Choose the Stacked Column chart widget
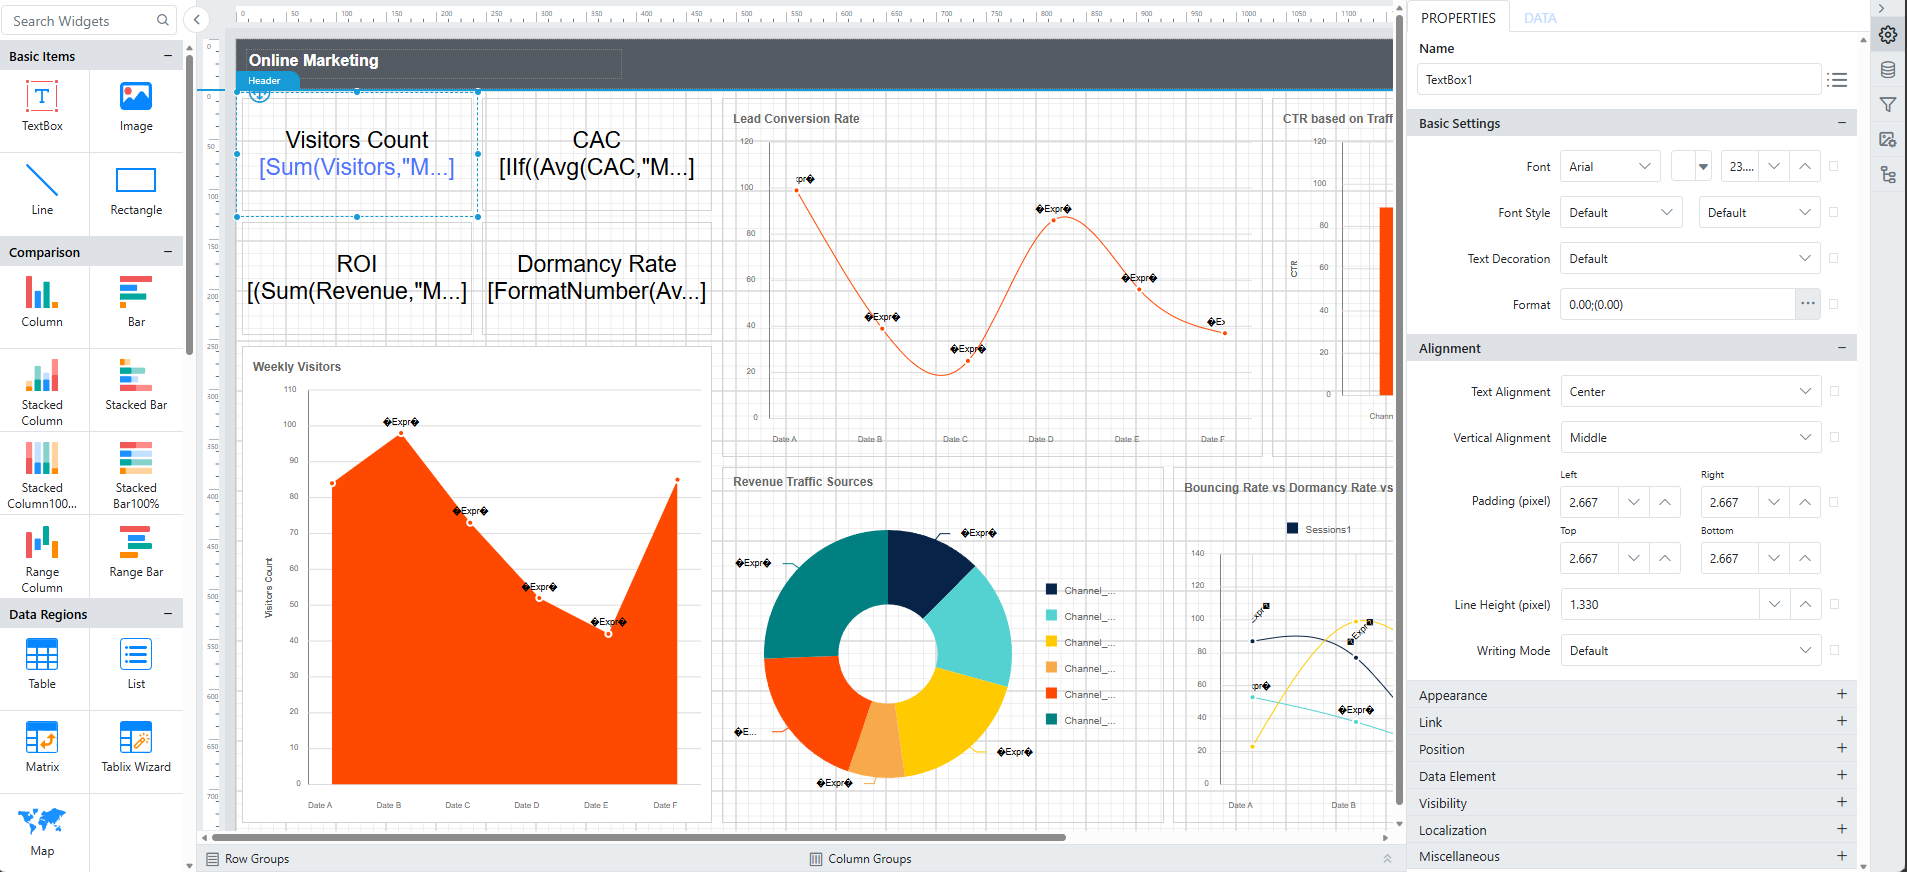The image size is (1907, 872). pos(42,392)
